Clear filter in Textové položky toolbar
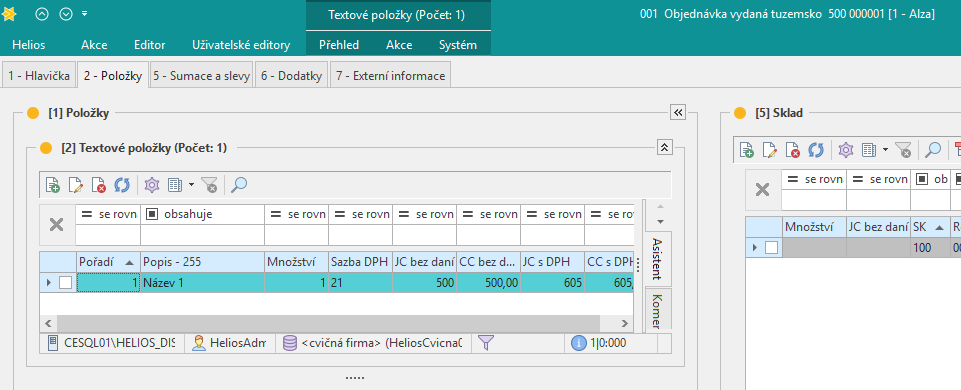This screenshot has width=961, height=390. tap(210, 185)
